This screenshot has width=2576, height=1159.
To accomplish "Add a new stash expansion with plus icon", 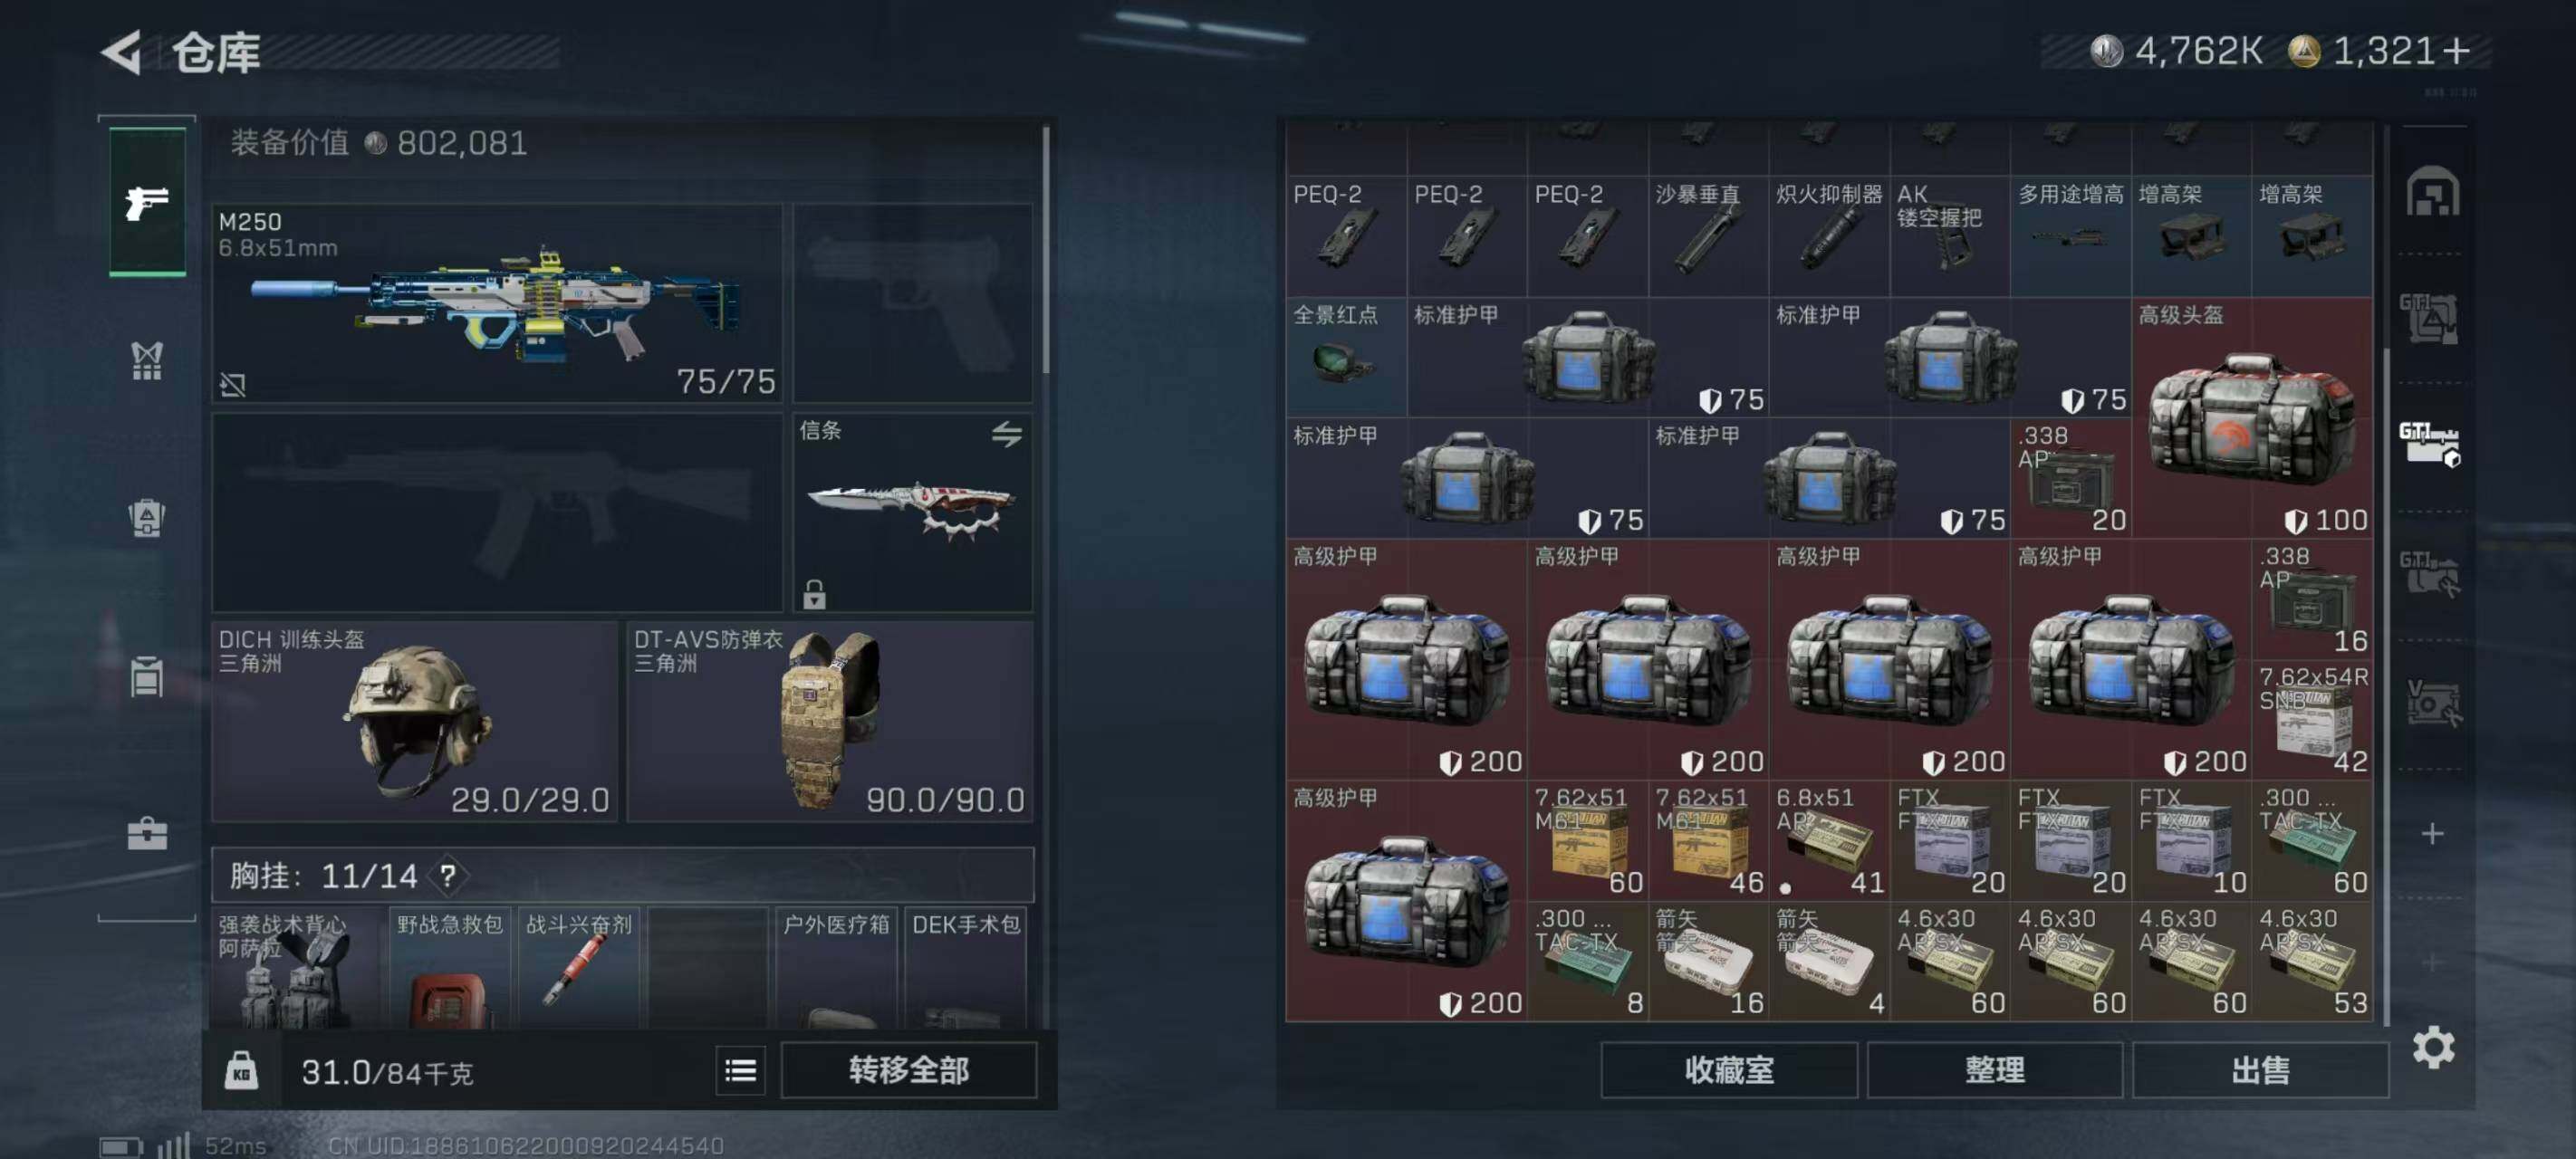I will click(2432, 833).
